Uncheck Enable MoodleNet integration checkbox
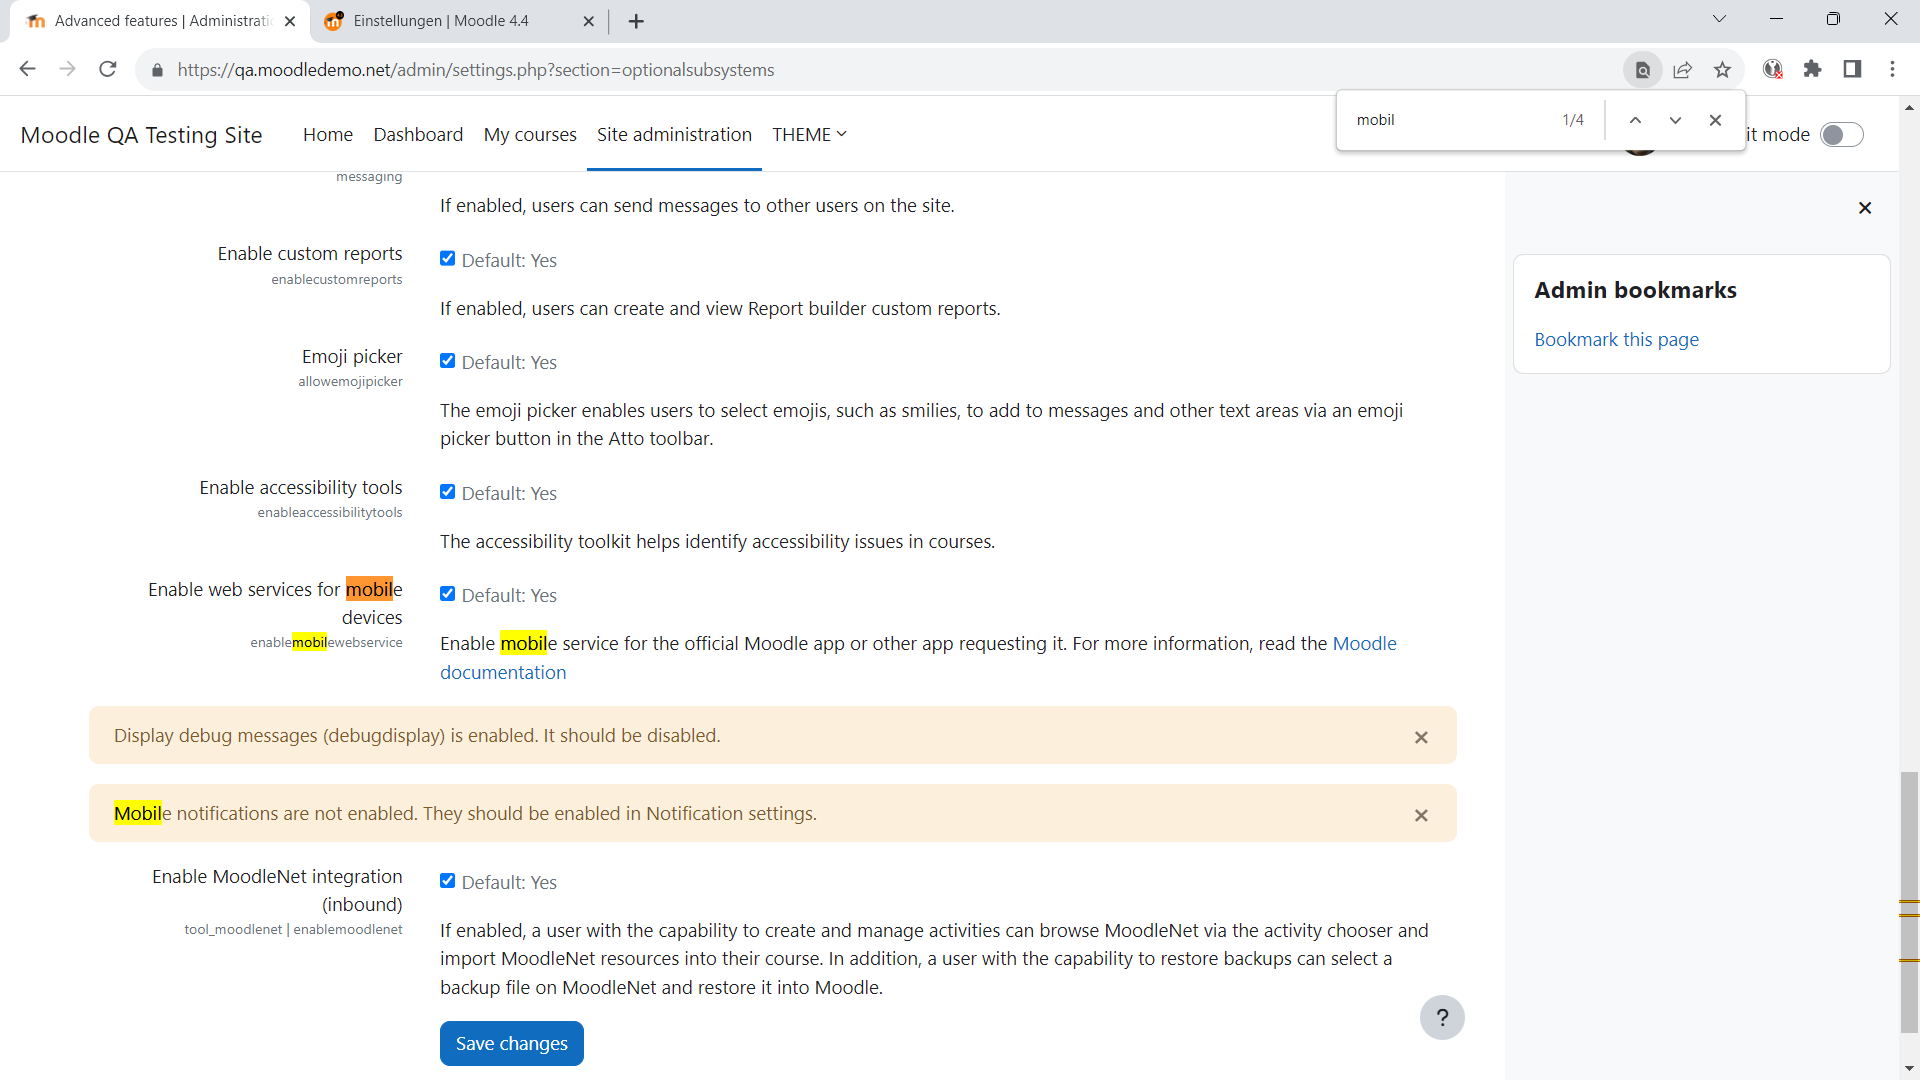The image size is (1920, 1080). coord(447,881)
